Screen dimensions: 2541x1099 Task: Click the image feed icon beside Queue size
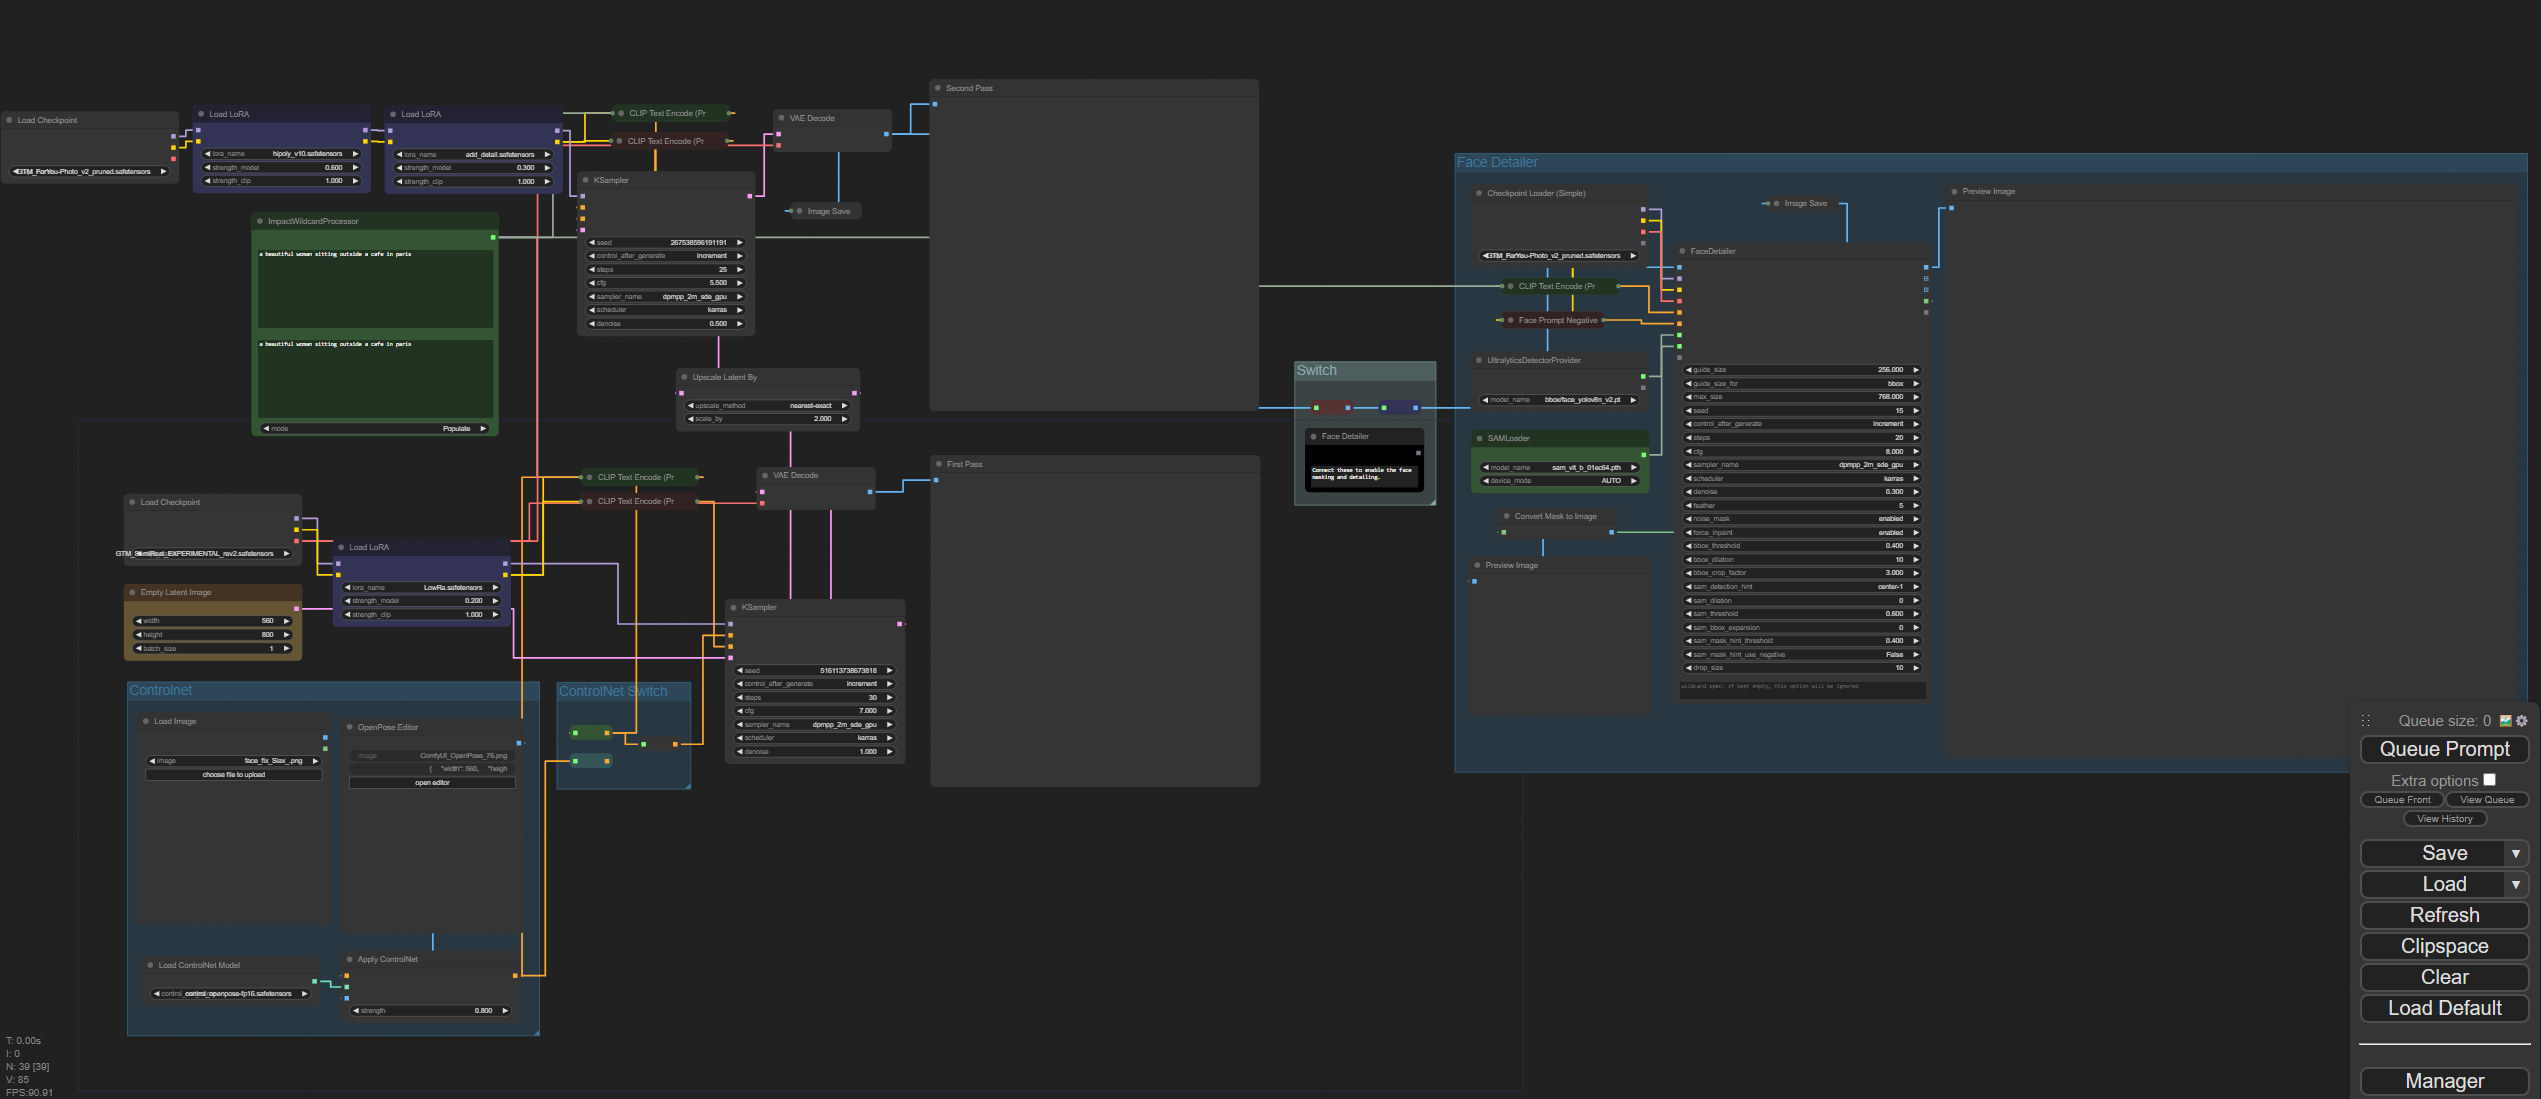click(x=2505, y=721)
